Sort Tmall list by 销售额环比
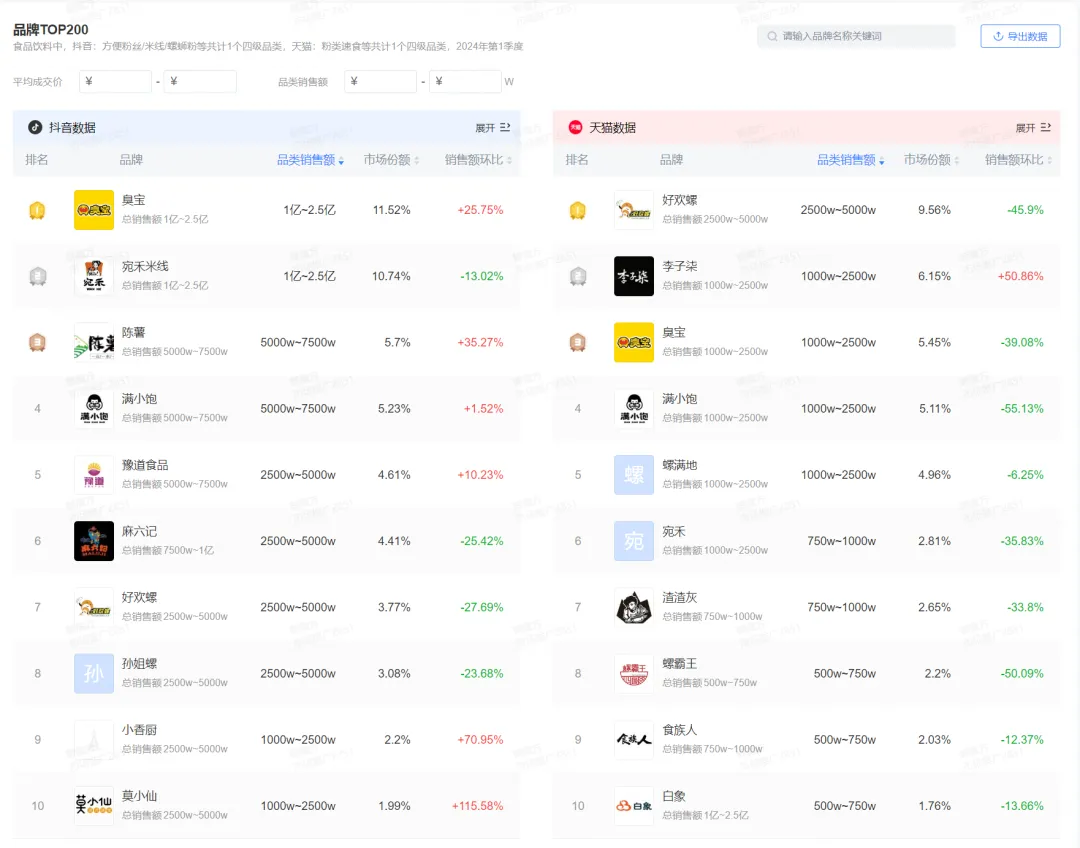The height and width of the screenshot is (848, 1080). pos(1018,160)
